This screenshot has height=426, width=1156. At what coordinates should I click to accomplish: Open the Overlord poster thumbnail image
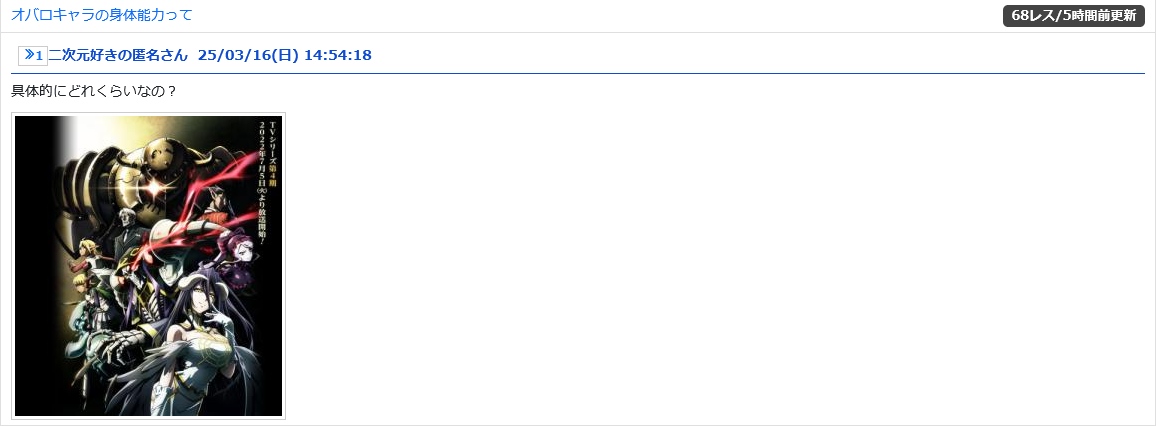[148, 266]
